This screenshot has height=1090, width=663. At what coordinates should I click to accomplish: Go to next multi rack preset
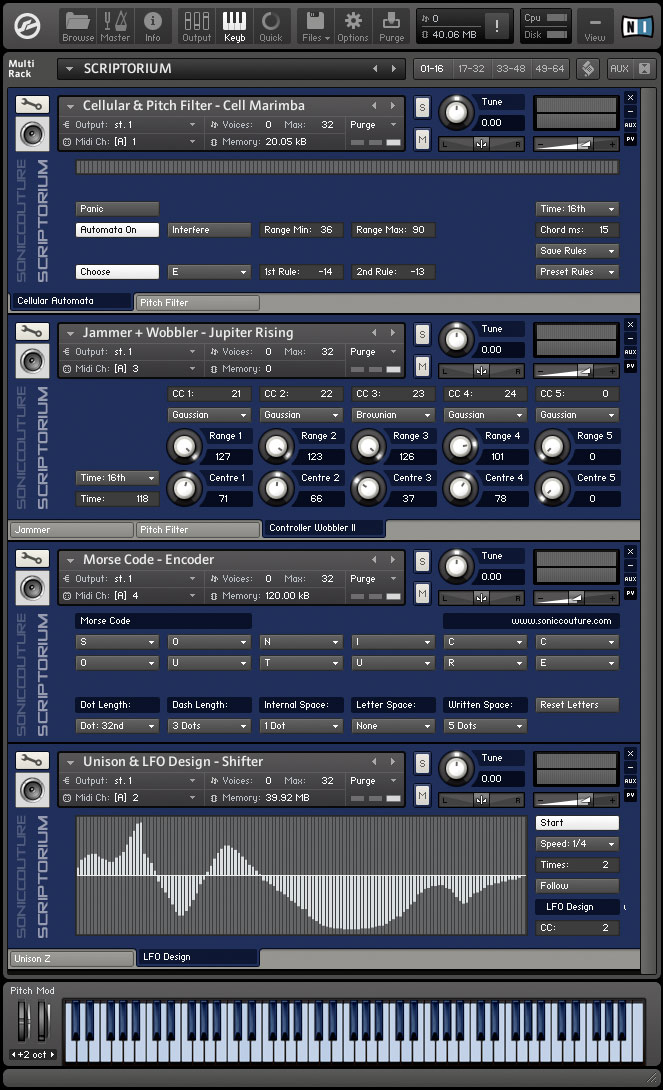pos(393,68)
